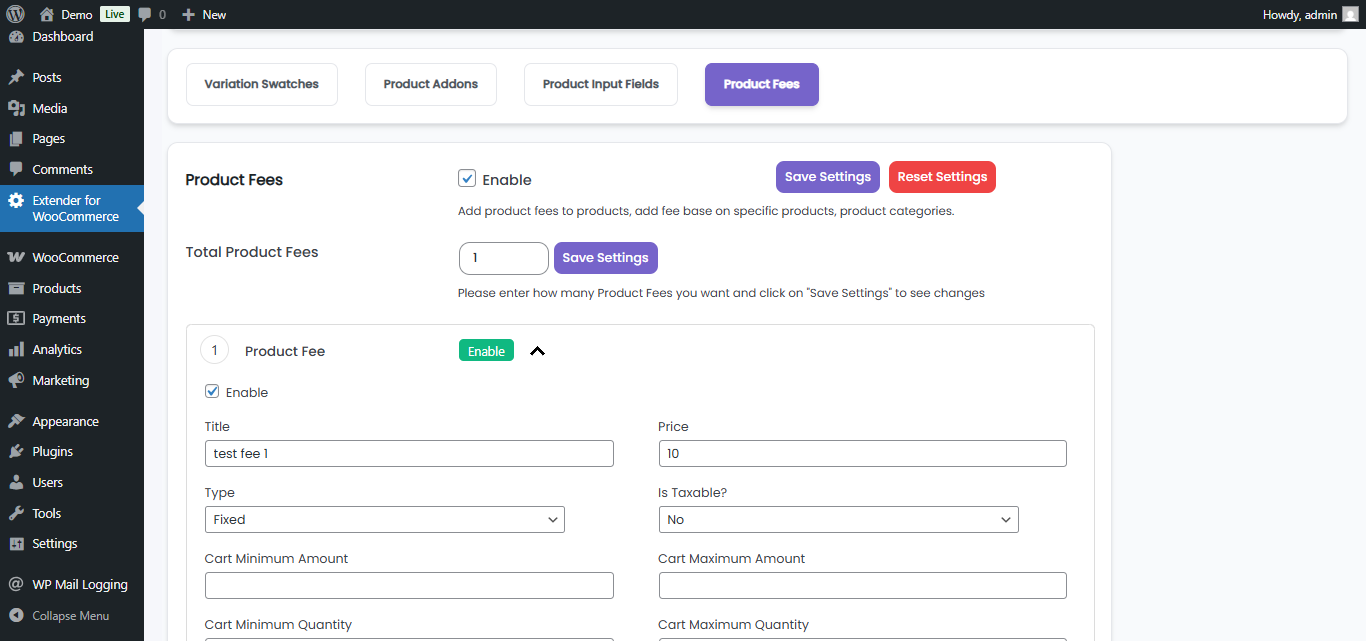Open the Analytics bar chart icon
Viewport: 1366px width, 641px height.
(16, 349)
